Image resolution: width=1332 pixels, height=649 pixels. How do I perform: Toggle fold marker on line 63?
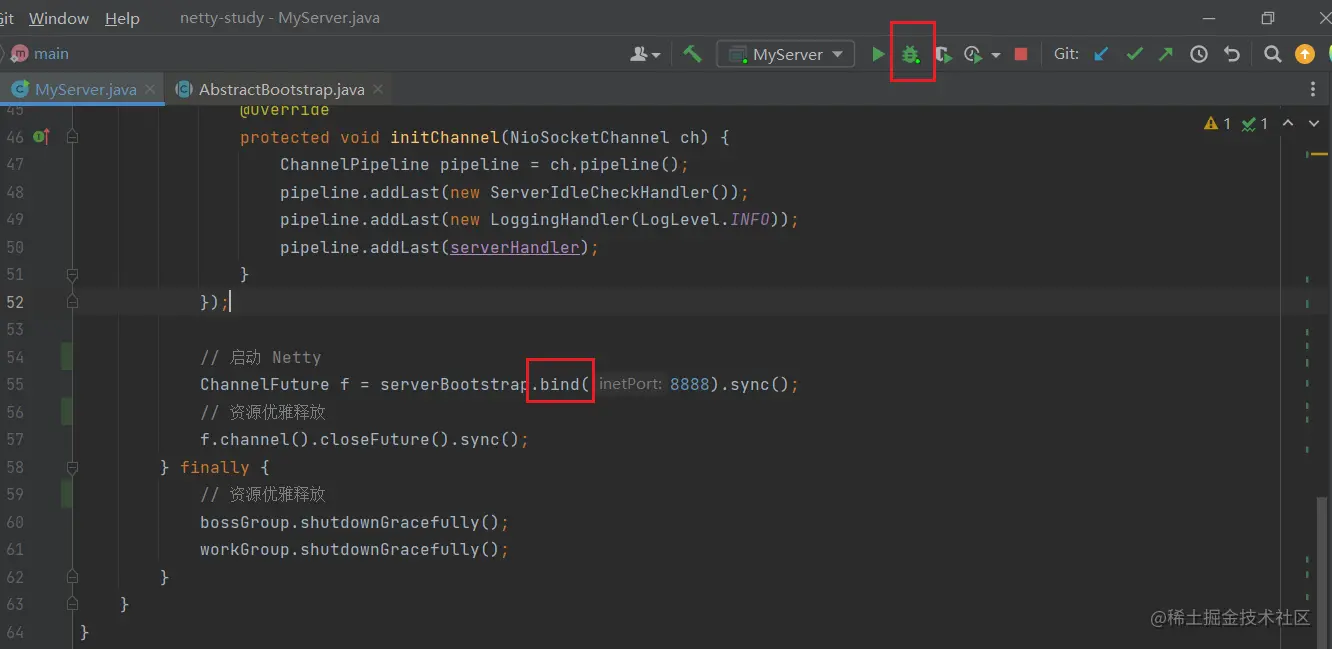[72, 604]
